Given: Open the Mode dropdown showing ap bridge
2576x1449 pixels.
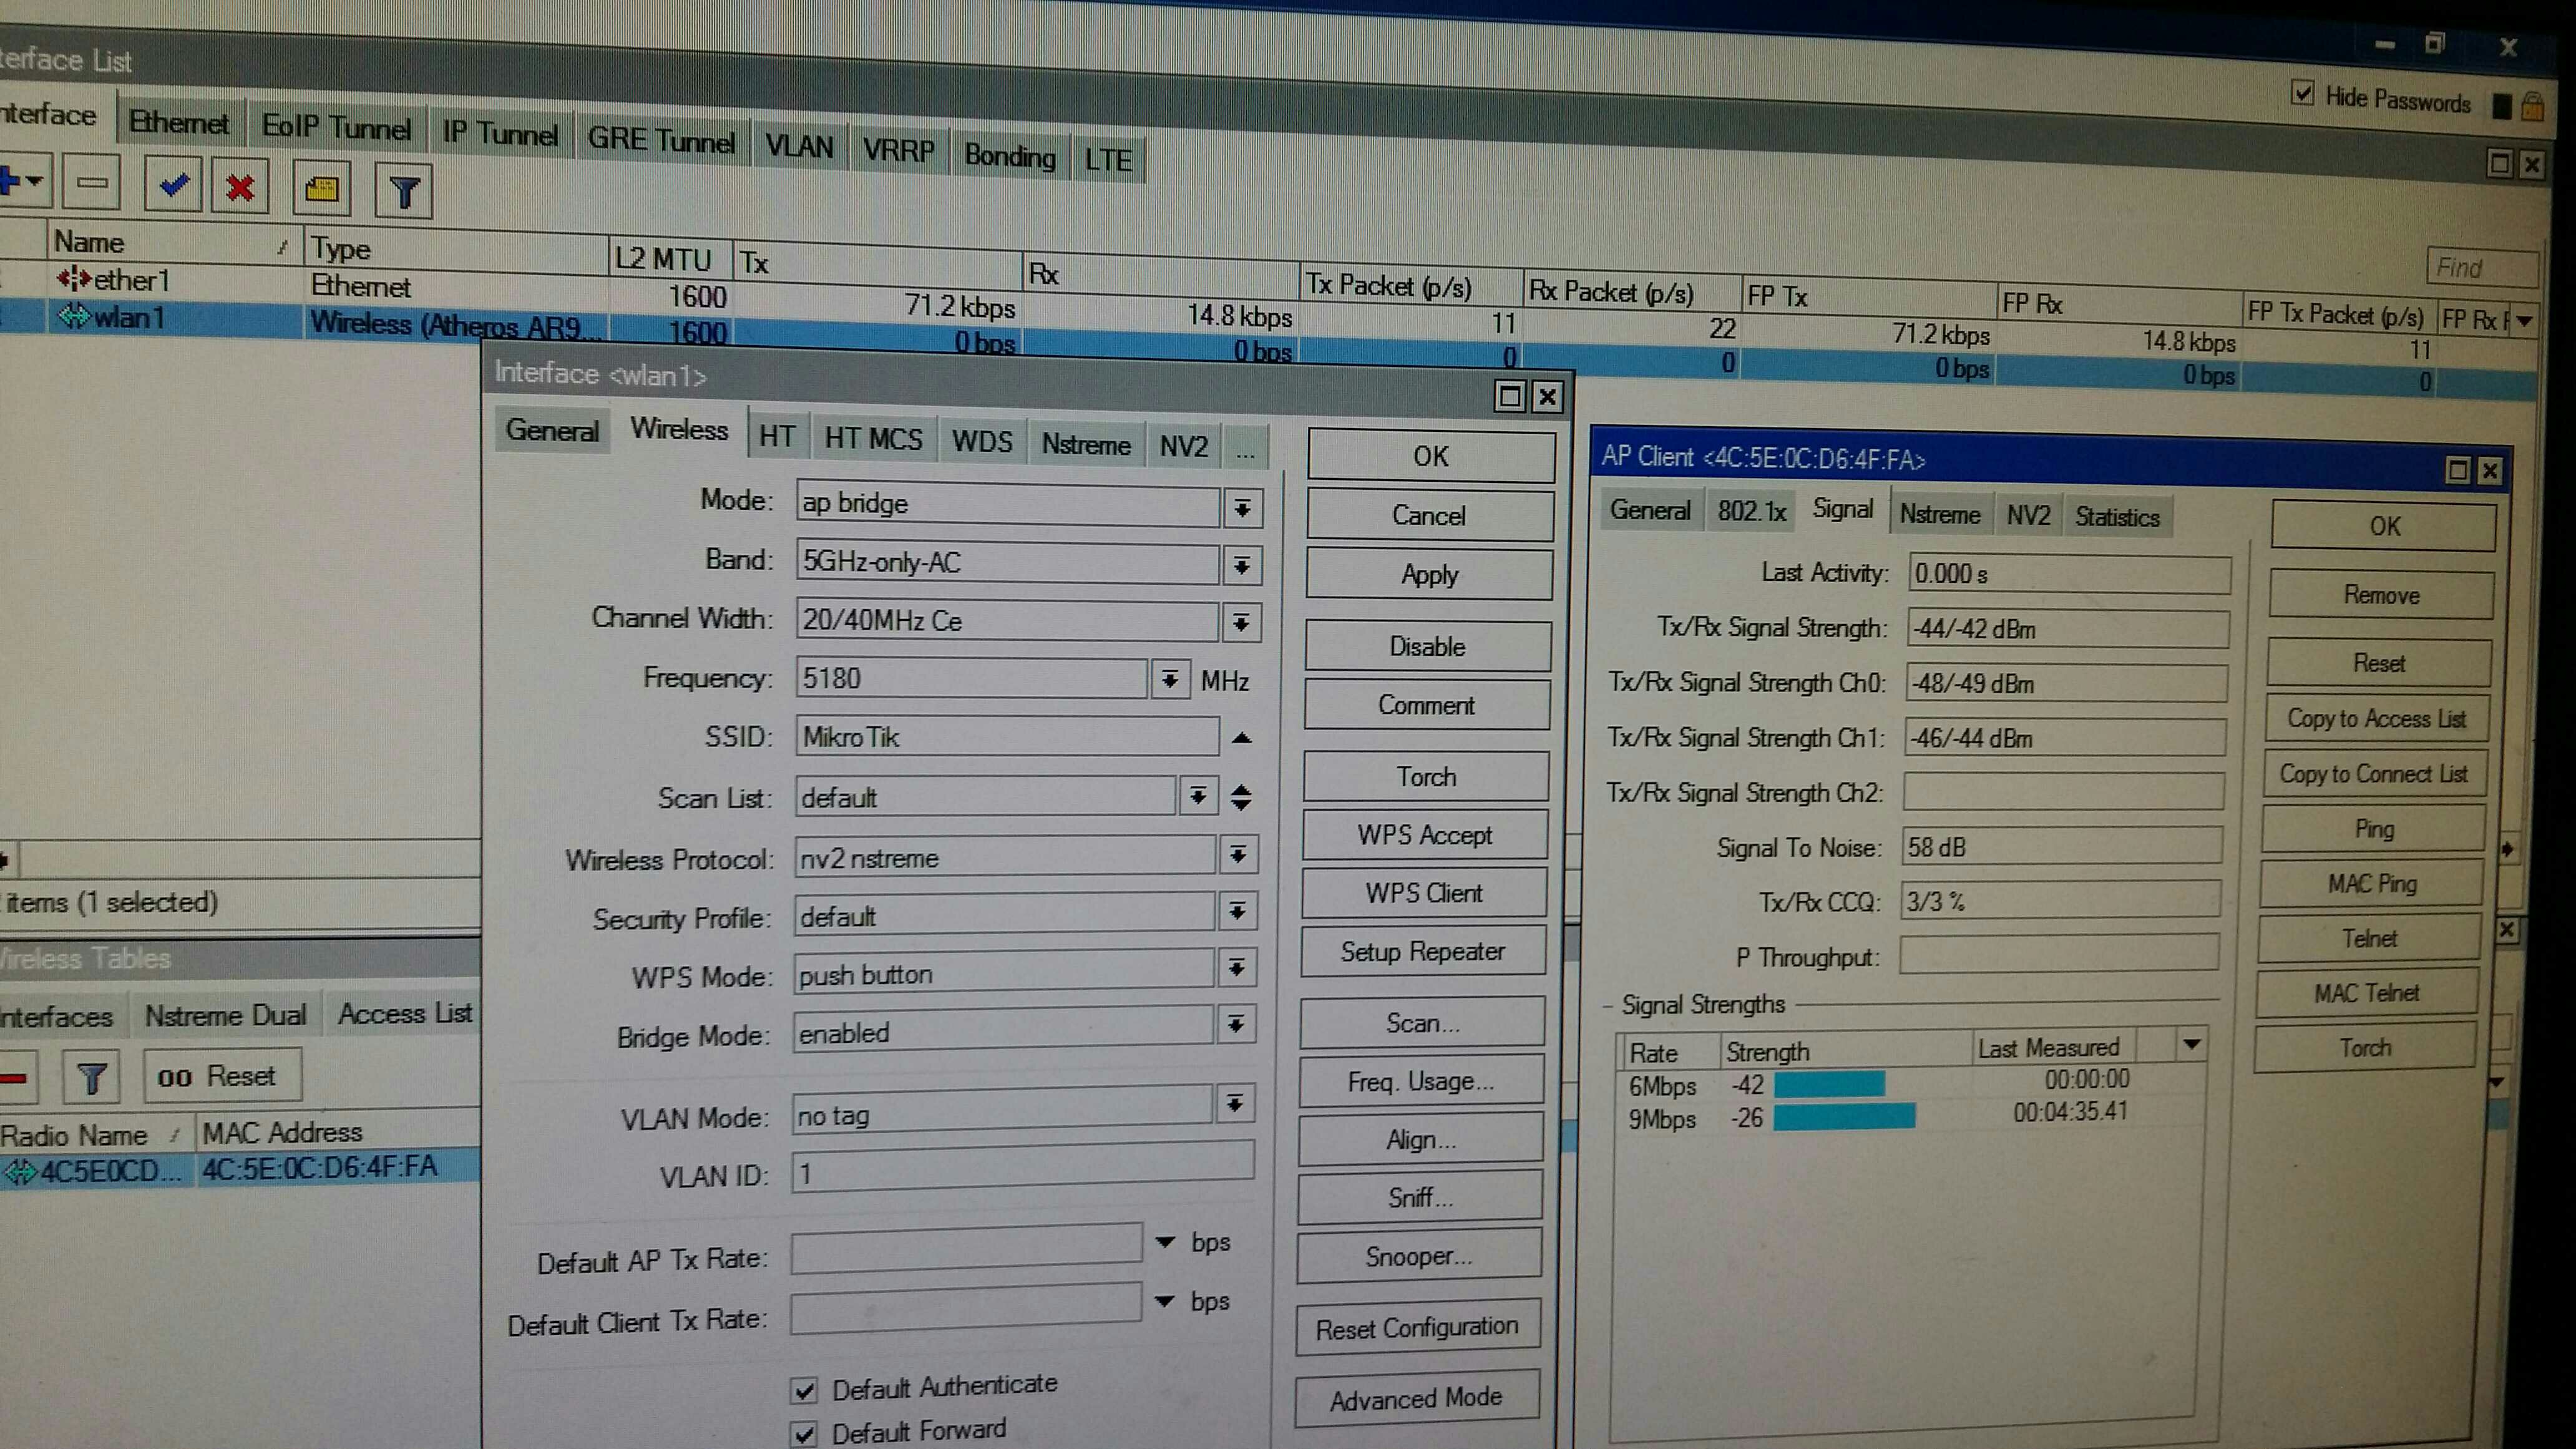Looking at the screenshot, I should (1242, 508).
